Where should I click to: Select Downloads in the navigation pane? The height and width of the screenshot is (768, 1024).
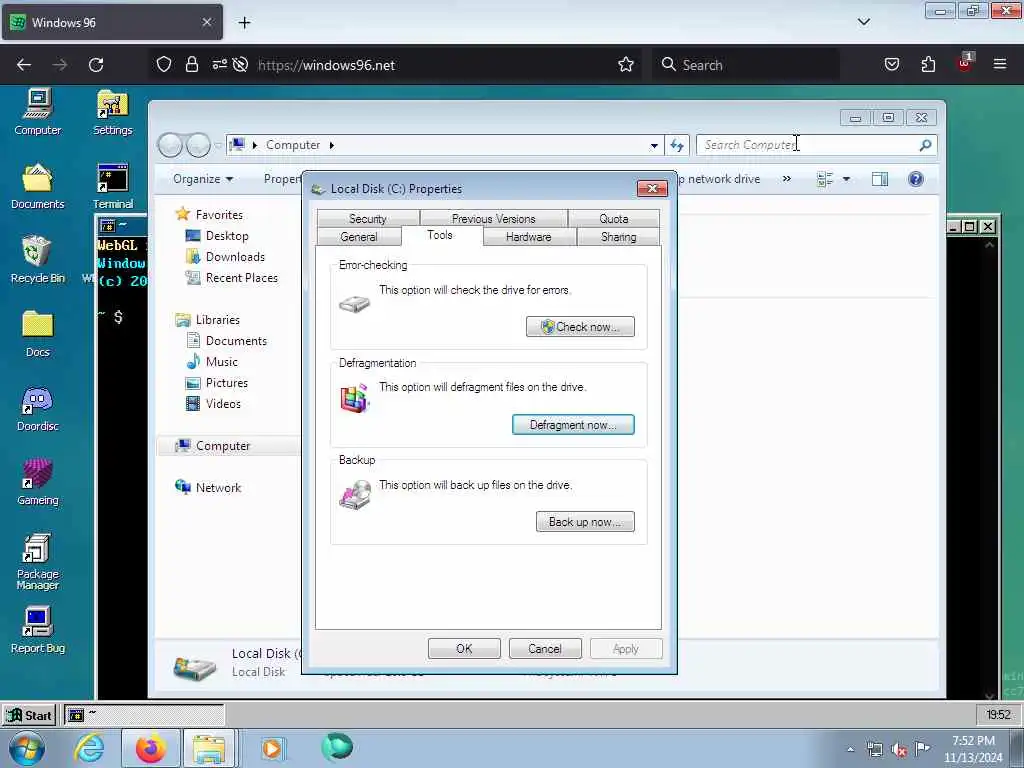225,257
